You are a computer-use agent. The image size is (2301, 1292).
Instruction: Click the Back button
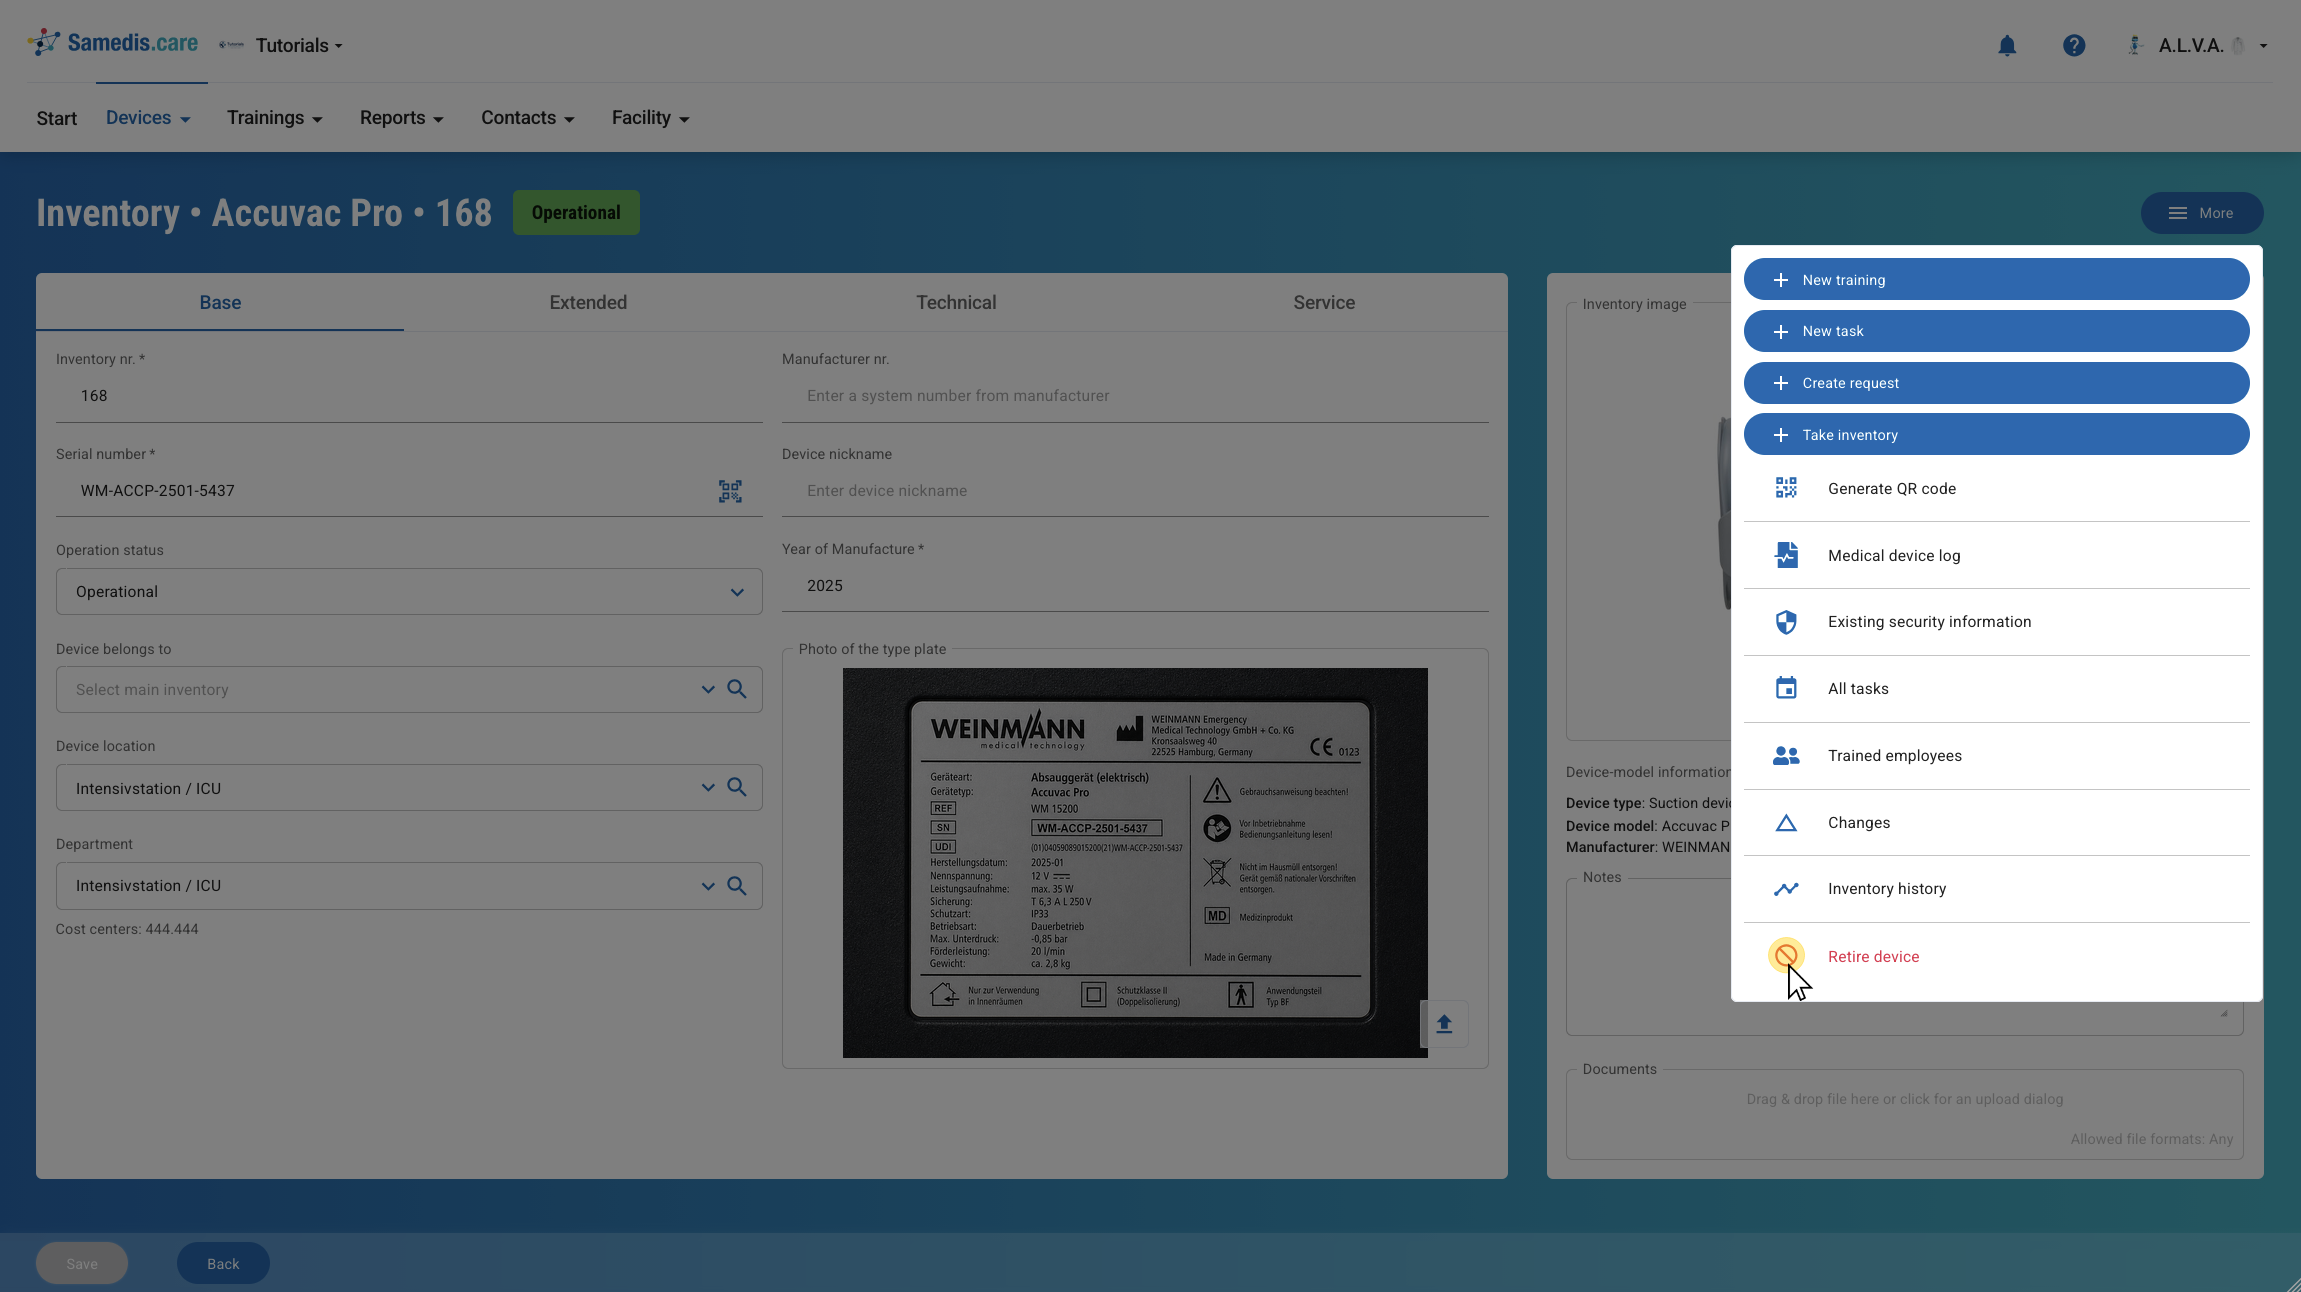(x=223, y=1264)
